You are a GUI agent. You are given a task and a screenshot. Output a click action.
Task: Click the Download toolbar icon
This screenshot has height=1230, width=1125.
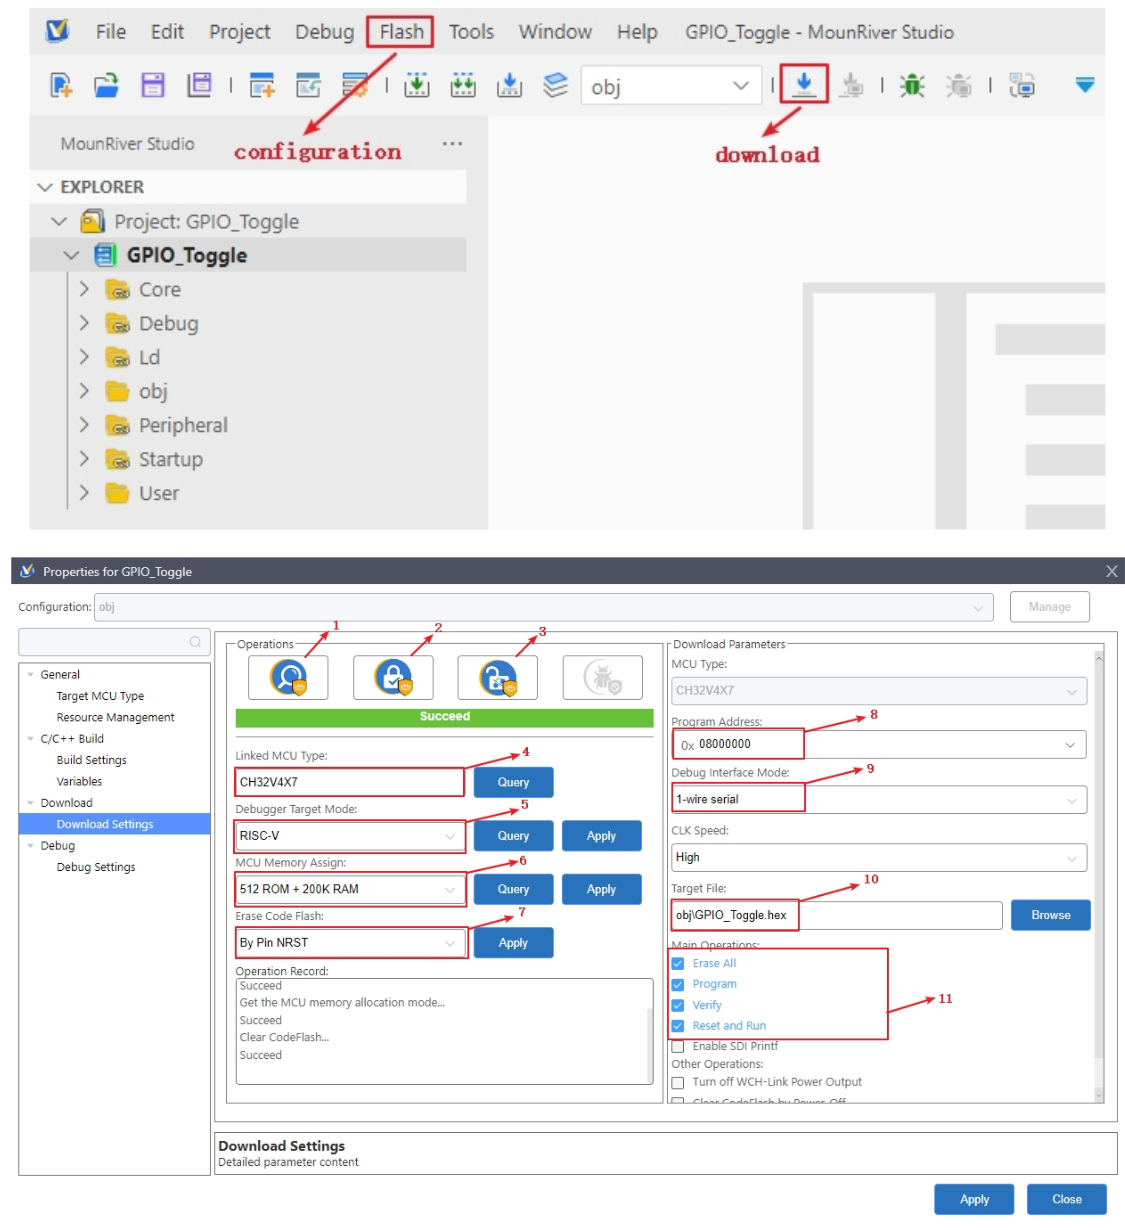point(804,84)
